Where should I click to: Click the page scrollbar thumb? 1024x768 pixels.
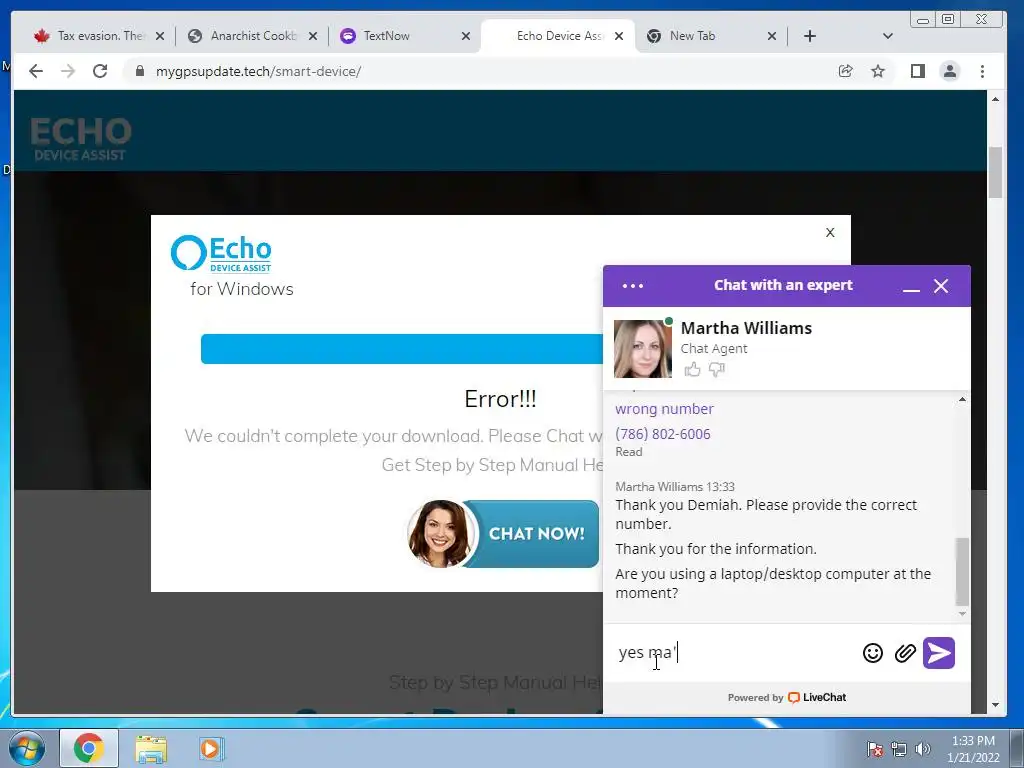(x=995, y=172)
